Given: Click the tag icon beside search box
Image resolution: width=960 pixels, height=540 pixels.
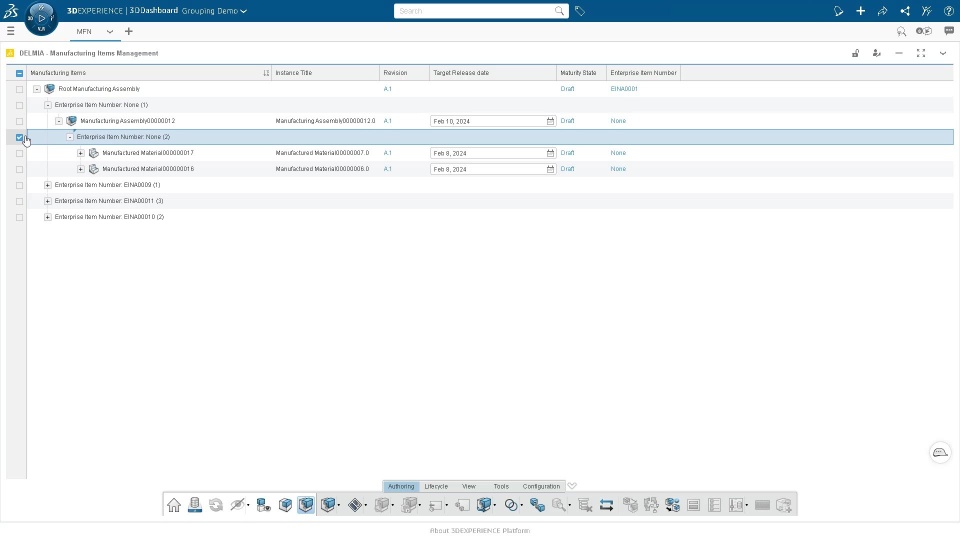Looking at the screenshot, I should 580,11.
